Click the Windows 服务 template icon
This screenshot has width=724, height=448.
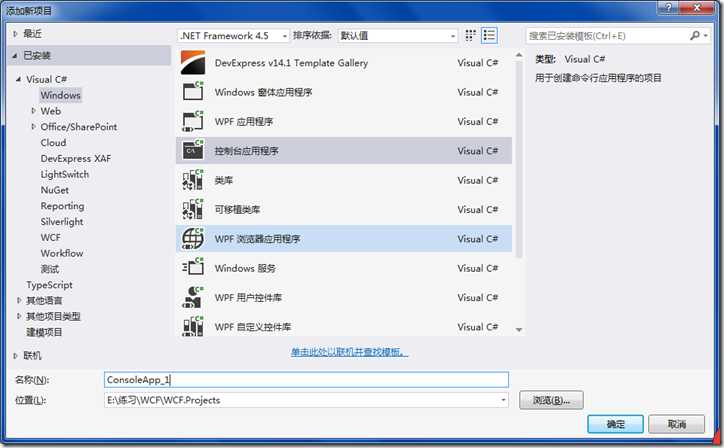[x=193, y=267]
